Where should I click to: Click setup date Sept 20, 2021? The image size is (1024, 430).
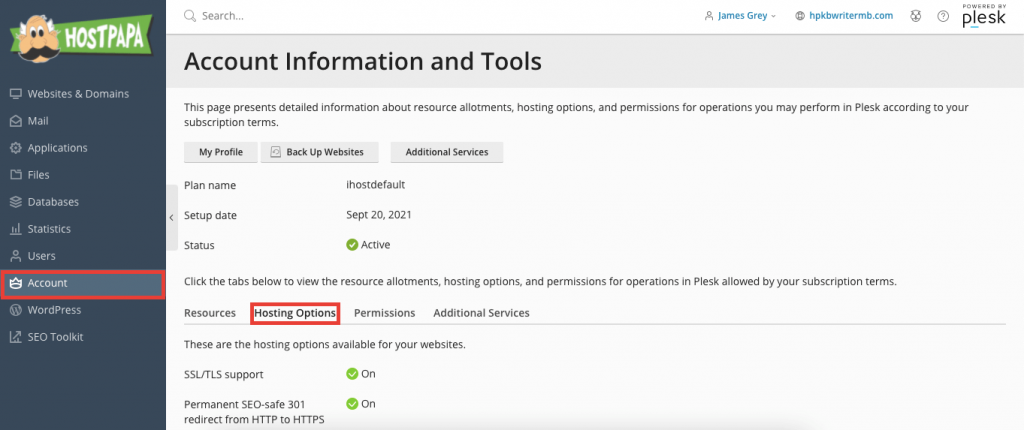[379, 214]
